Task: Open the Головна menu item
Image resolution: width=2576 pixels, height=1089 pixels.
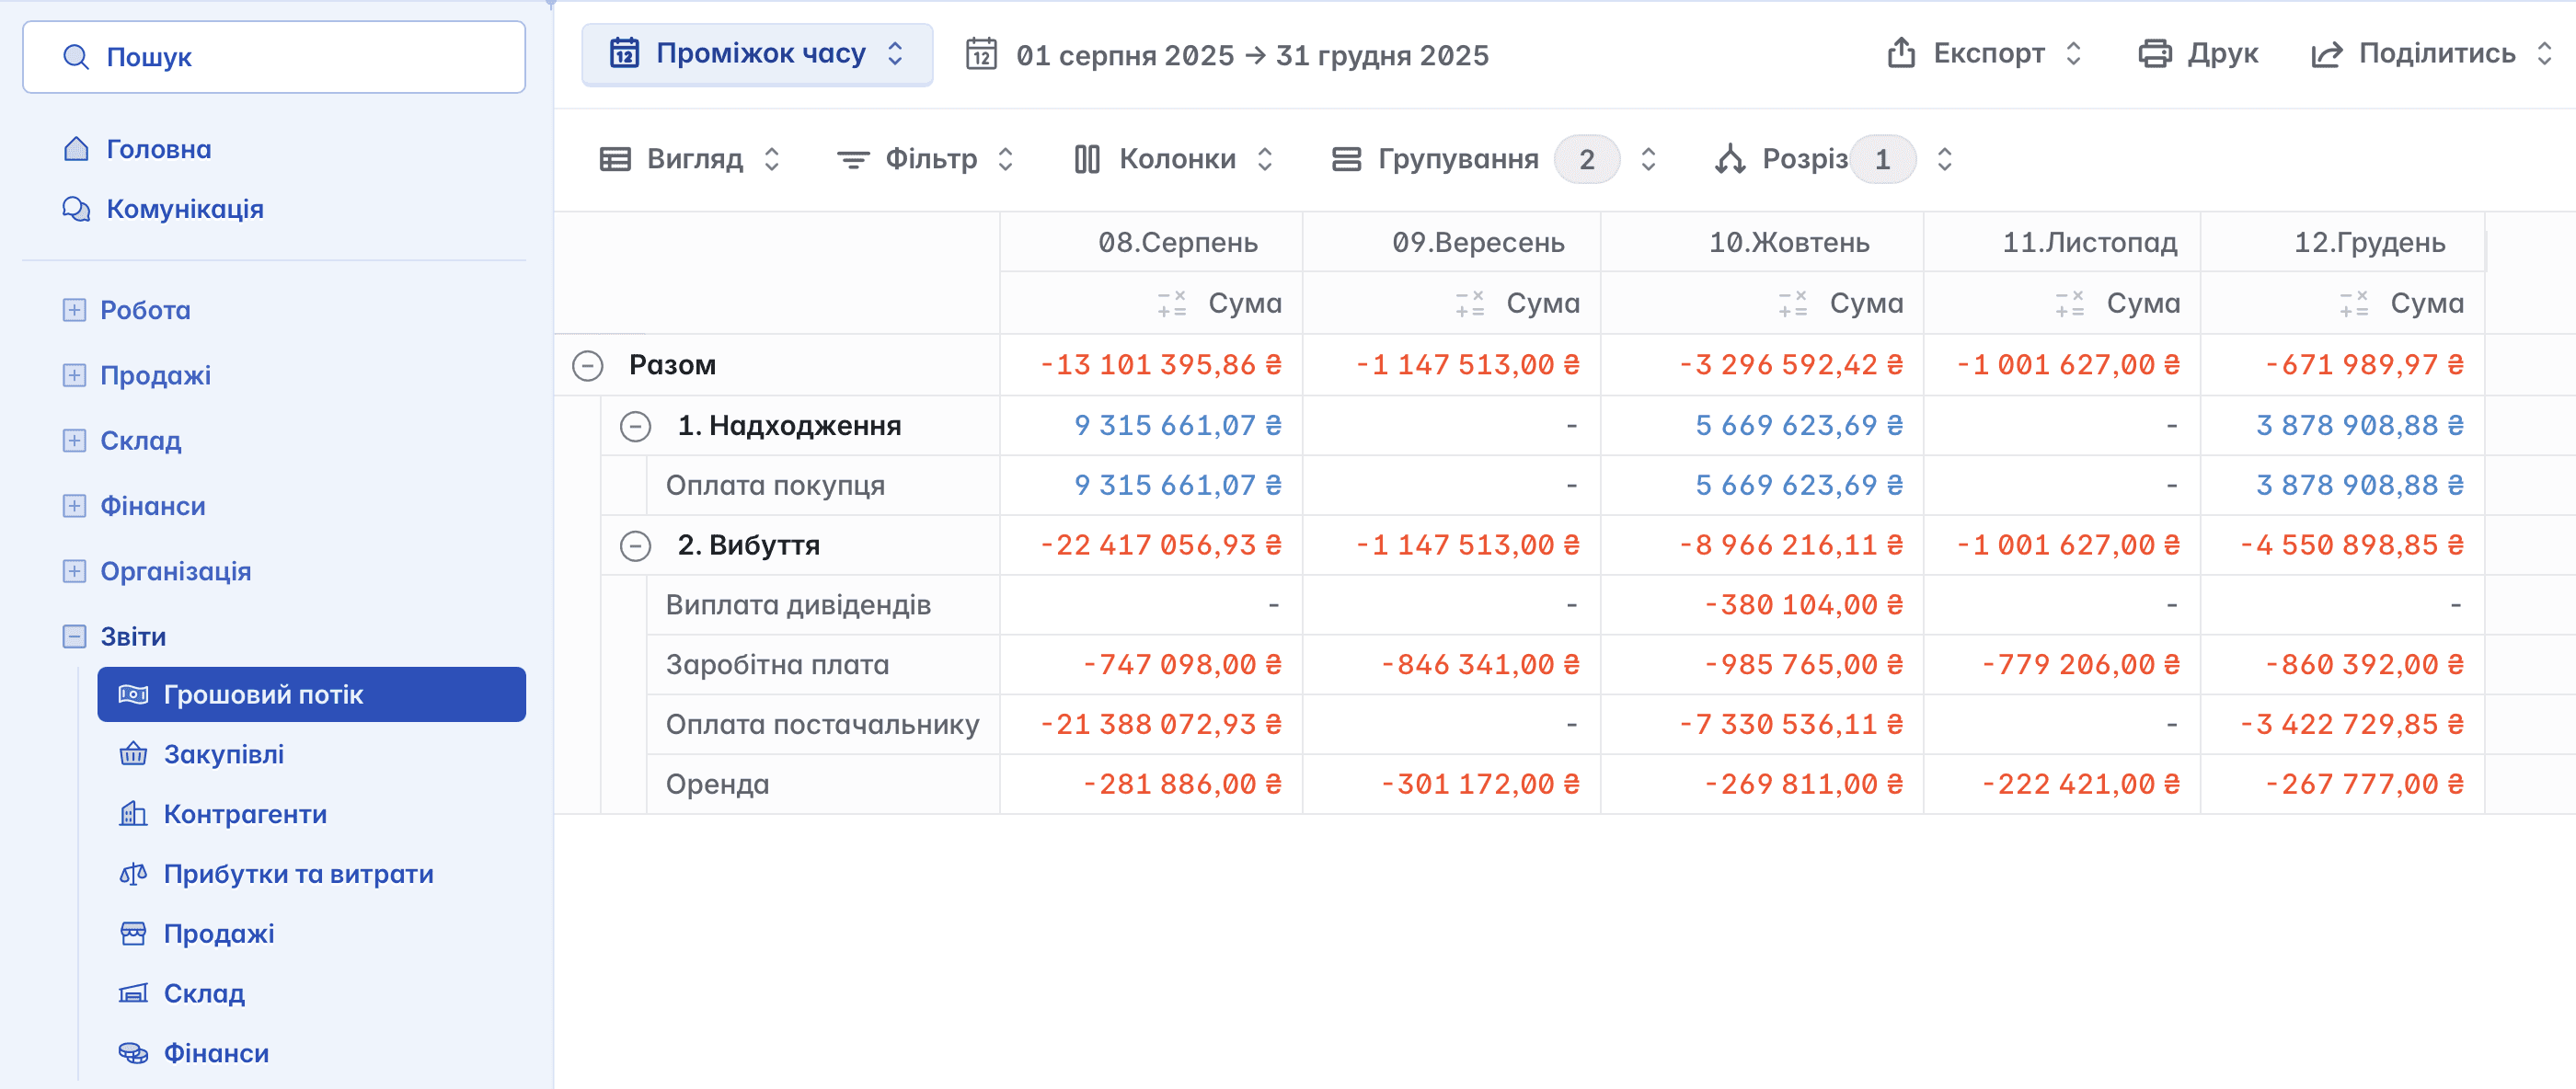Action: (x=158, y=149)
